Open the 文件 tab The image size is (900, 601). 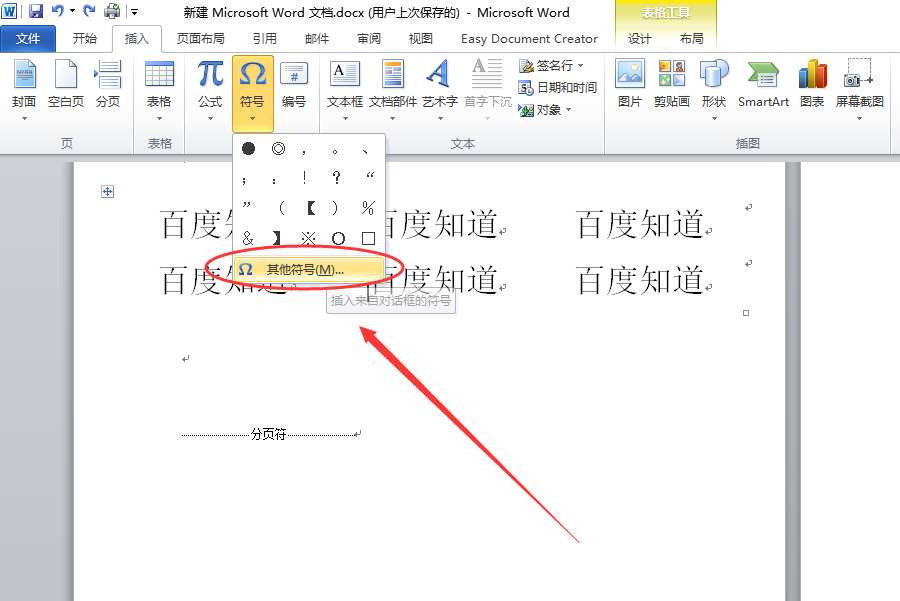28,38
